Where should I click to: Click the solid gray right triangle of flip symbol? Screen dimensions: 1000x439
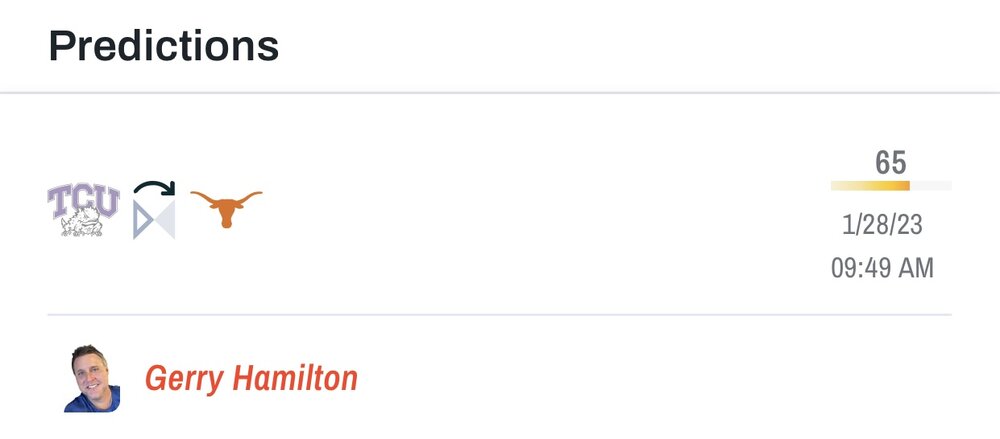[x=167, y=220]
